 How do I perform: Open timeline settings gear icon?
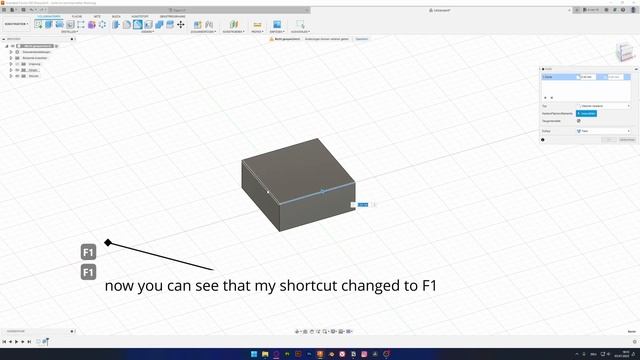(635, 342)
